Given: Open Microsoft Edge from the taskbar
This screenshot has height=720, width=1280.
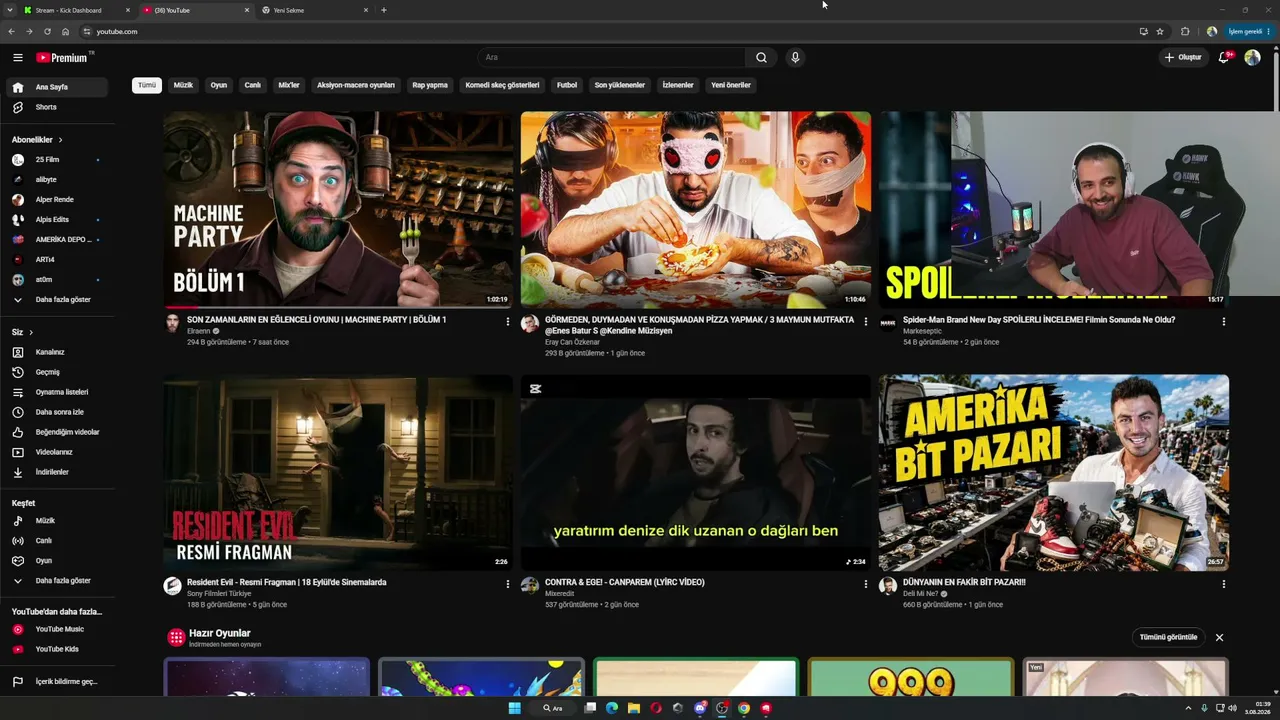Looking at the screenshot, I should pyautogui.click(x=612, y=708).
